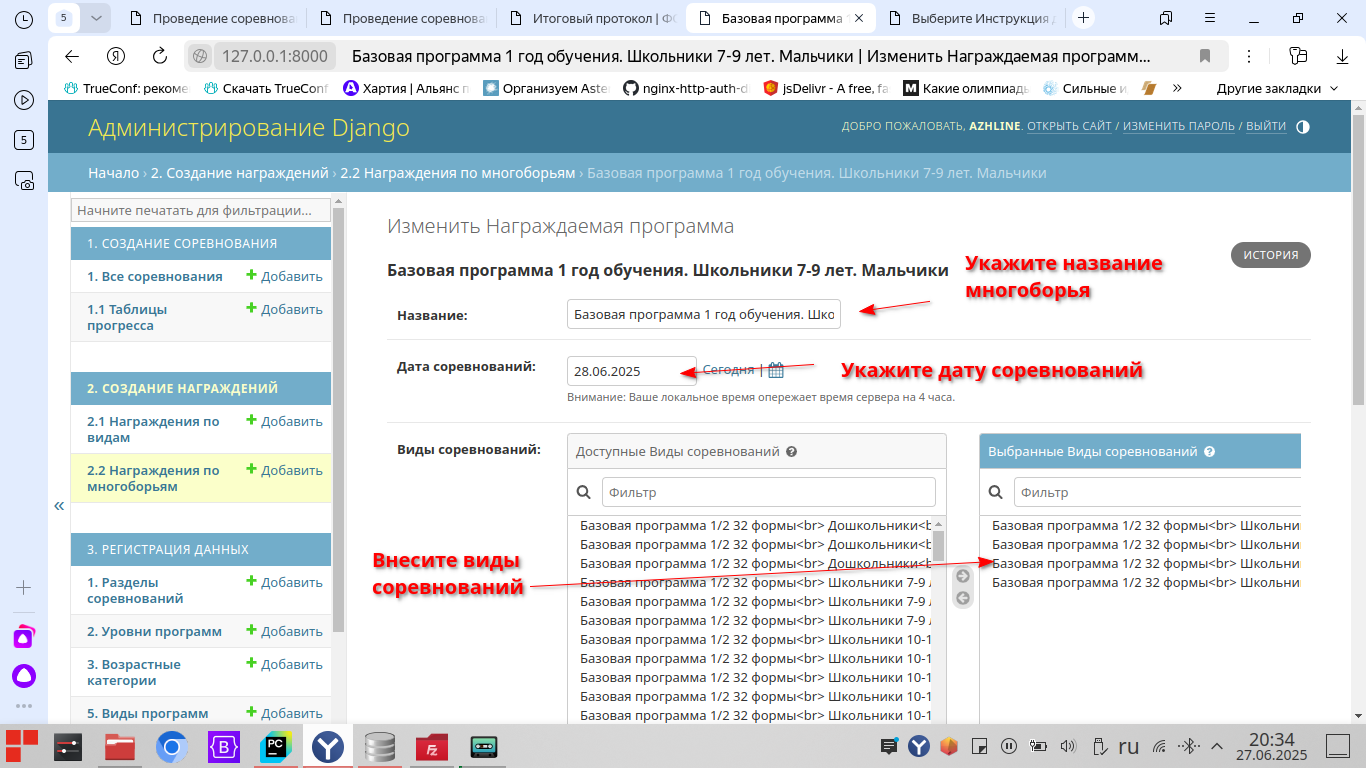Click the Сегодня date shortcut link
The height and width of the screenshot is (768, 1366).
(x=728, y=370)
